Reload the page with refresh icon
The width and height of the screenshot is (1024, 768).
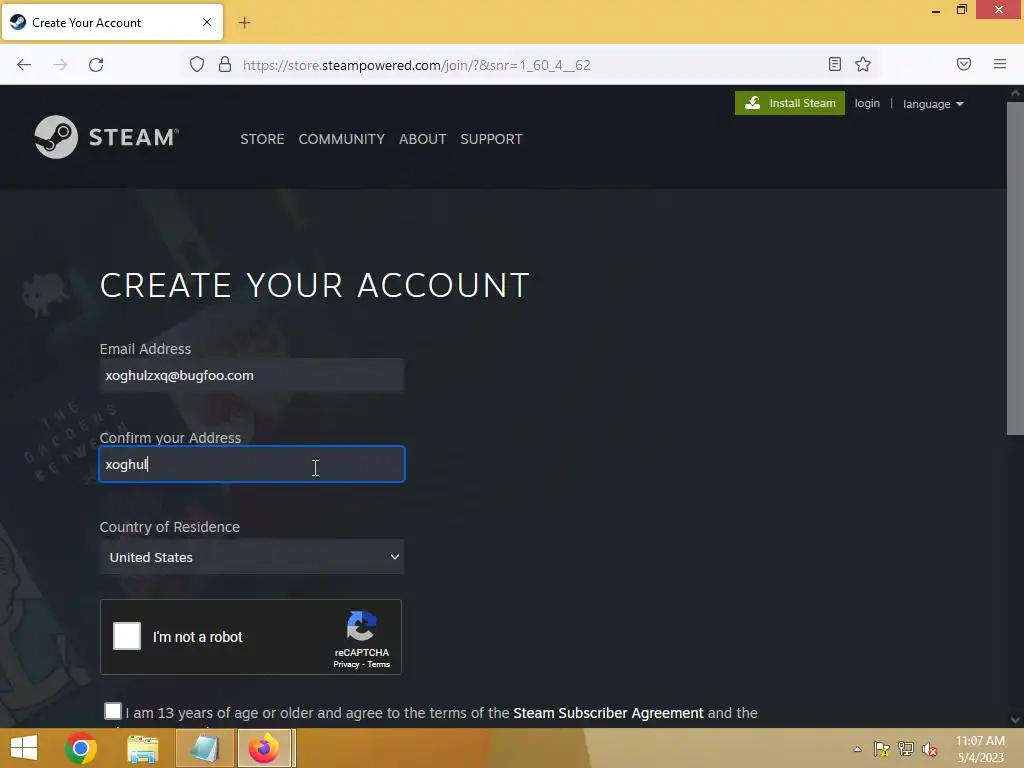coord(96,65)
